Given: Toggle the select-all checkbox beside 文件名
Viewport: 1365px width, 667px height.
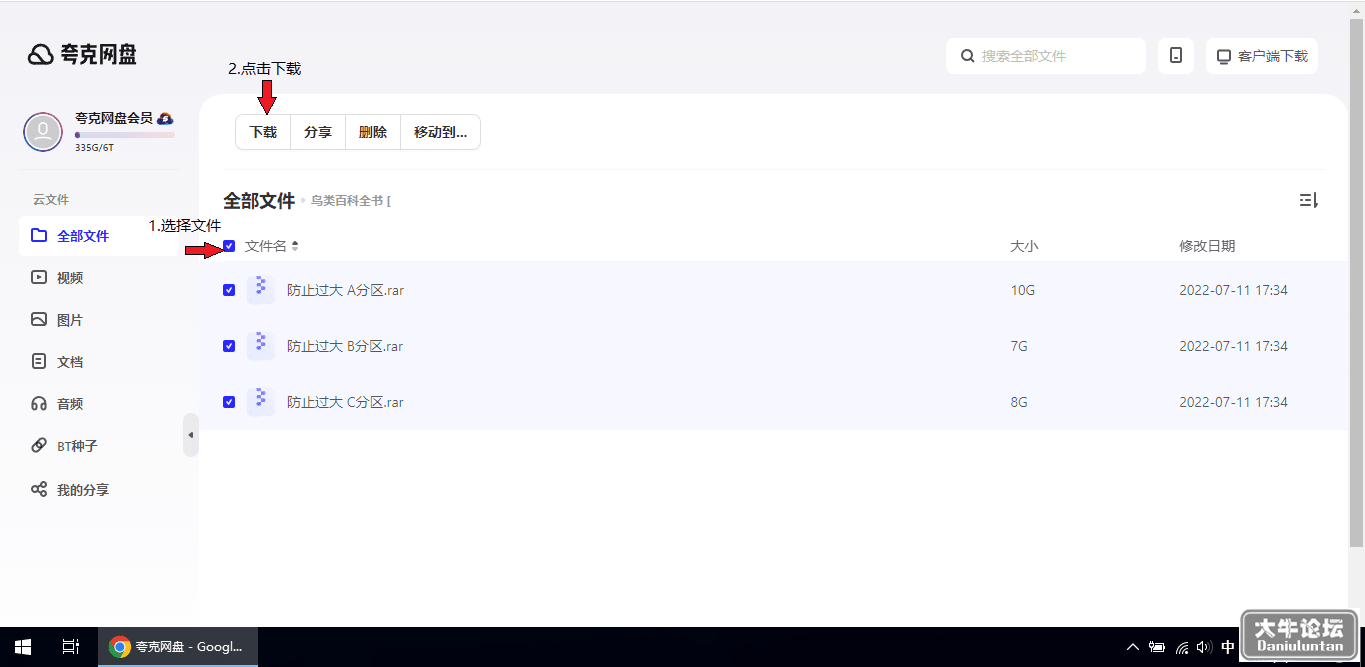Looking at the screenshot, I should (x=229, y=246).
